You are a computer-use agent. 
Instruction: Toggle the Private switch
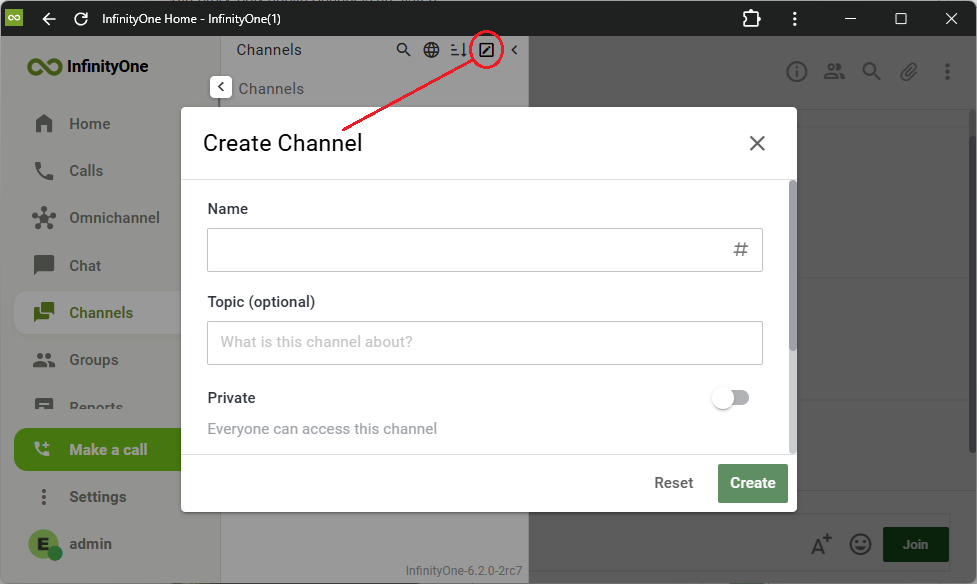pos(731,398)
